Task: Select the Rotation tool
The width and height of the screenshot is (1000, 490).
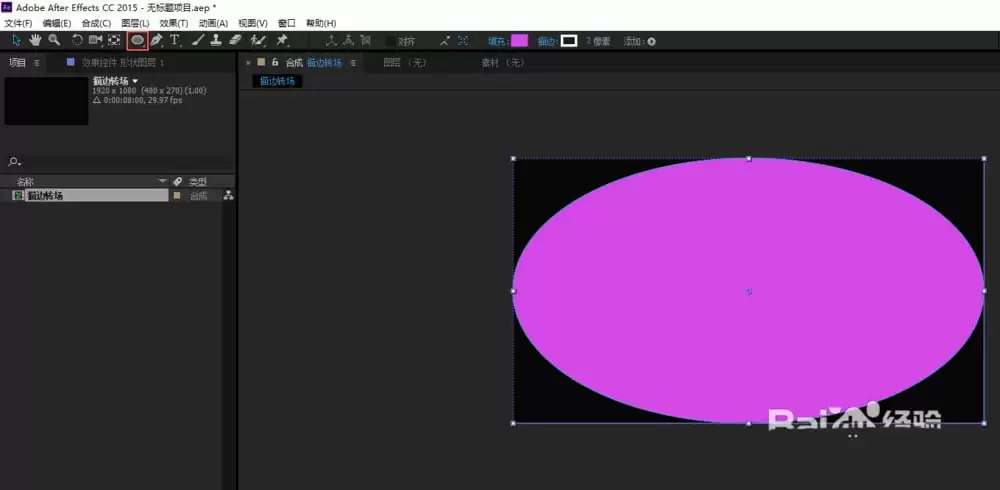Action: pos(77,40)
